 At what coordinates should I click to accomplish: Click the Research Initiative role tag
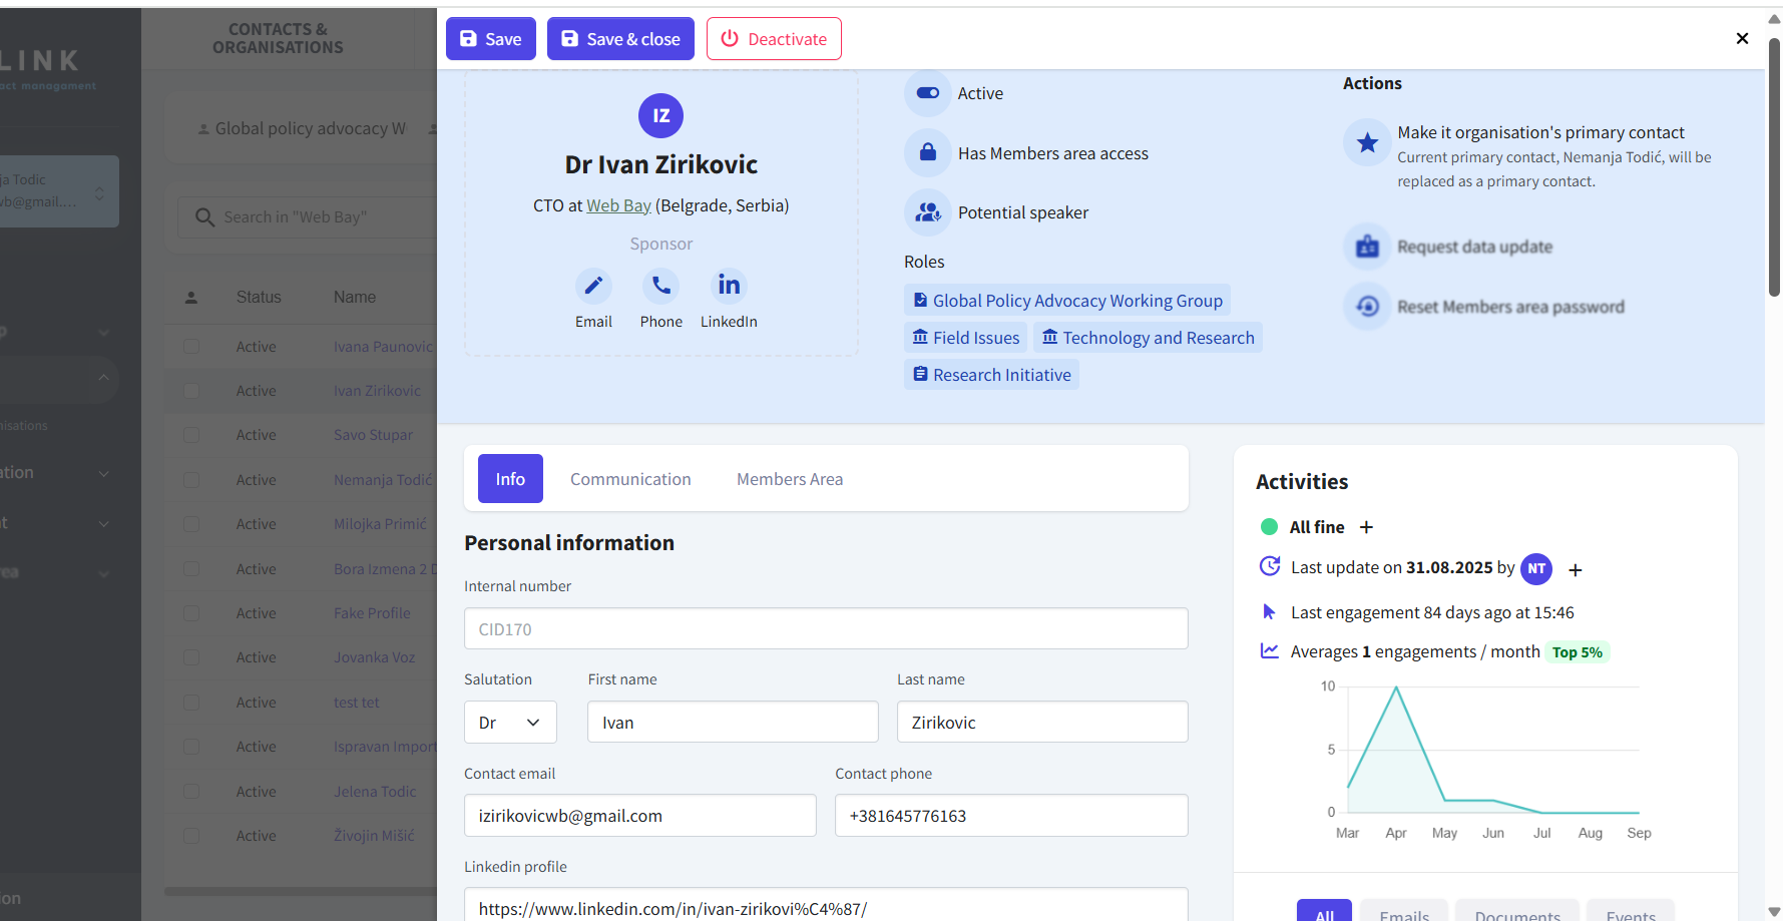pos(991,374)
